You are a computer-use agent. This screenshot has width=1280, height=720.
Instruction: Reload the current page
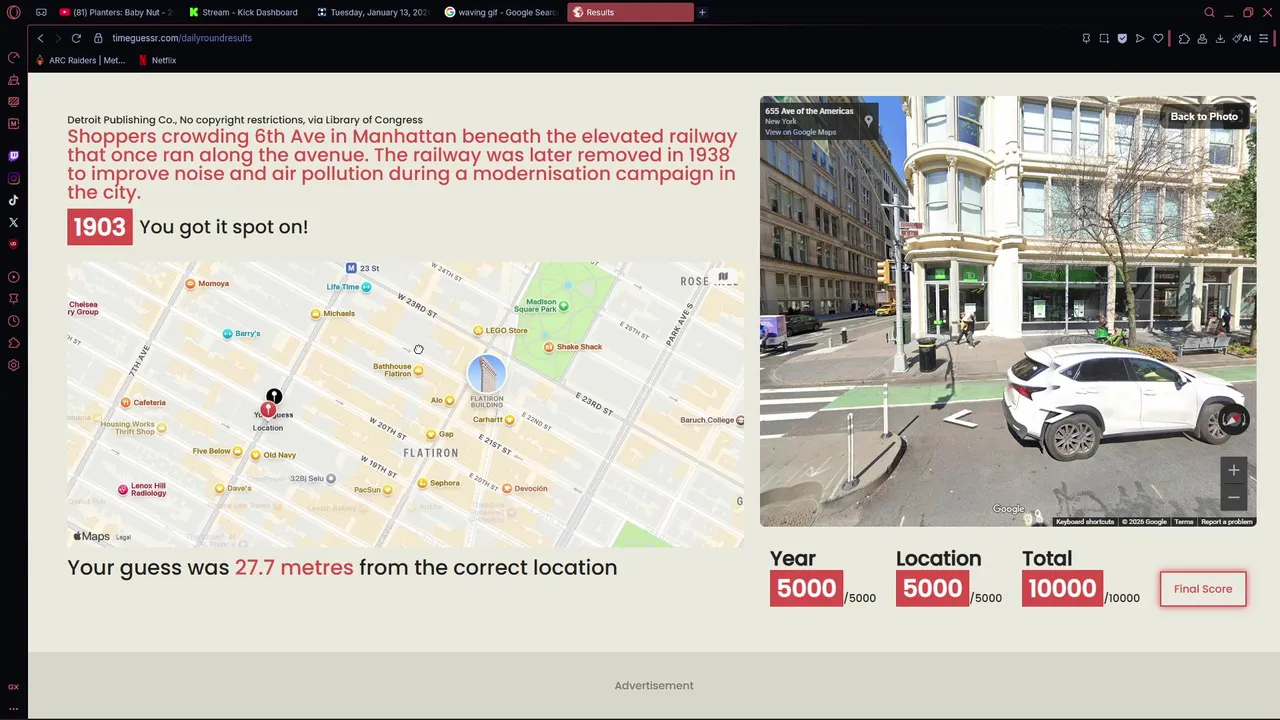tap(76, 38)
